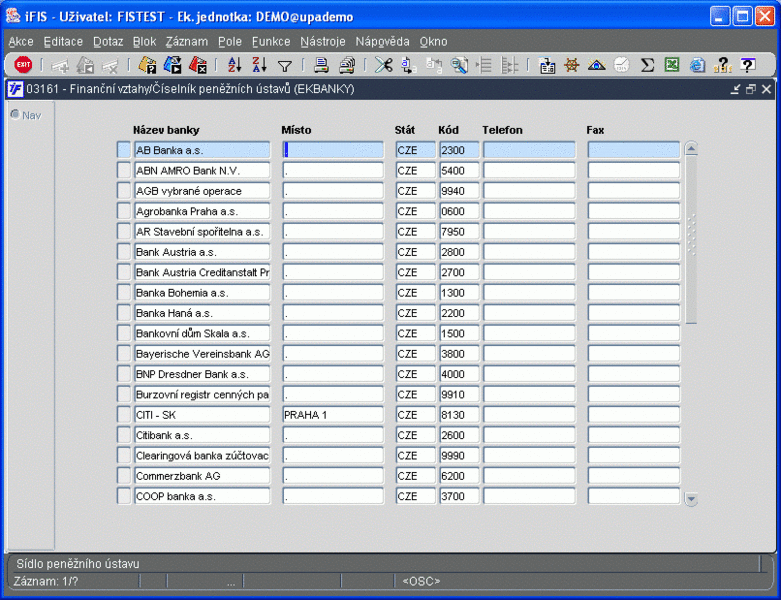Screen dimensions: 781x600
Task: Restore the inner EKBANKY form window
Action: click(751, 89)
